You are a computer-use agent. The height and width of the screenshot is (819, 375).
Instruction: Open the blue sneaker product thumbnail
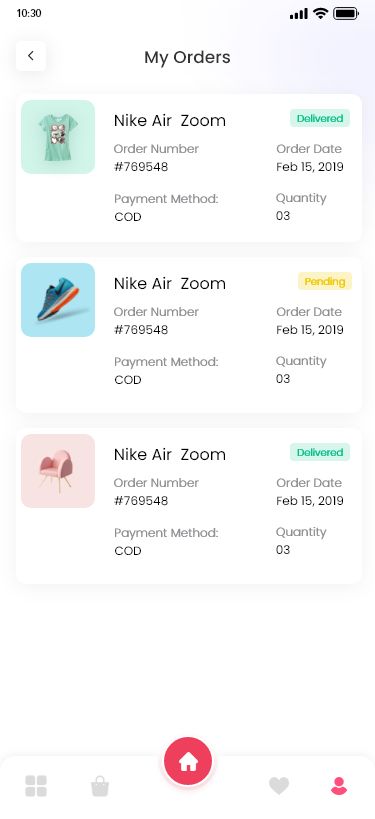(x=58, y=300)
